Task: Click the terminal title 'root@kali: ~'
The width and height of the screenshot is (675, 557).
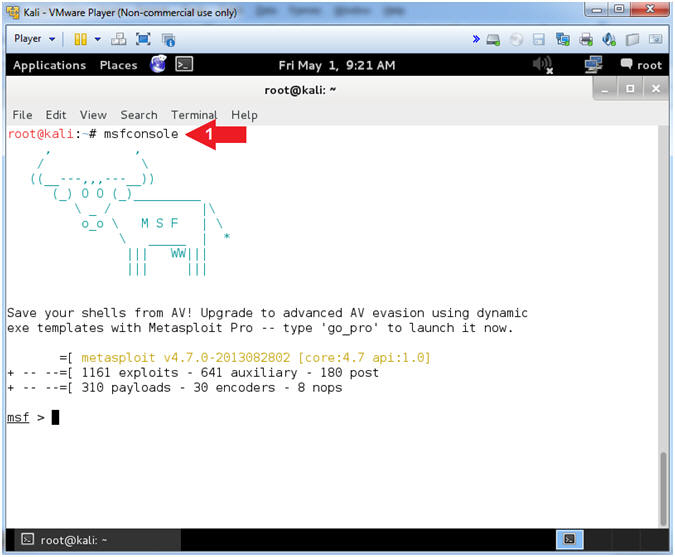Action: (300, 90)
